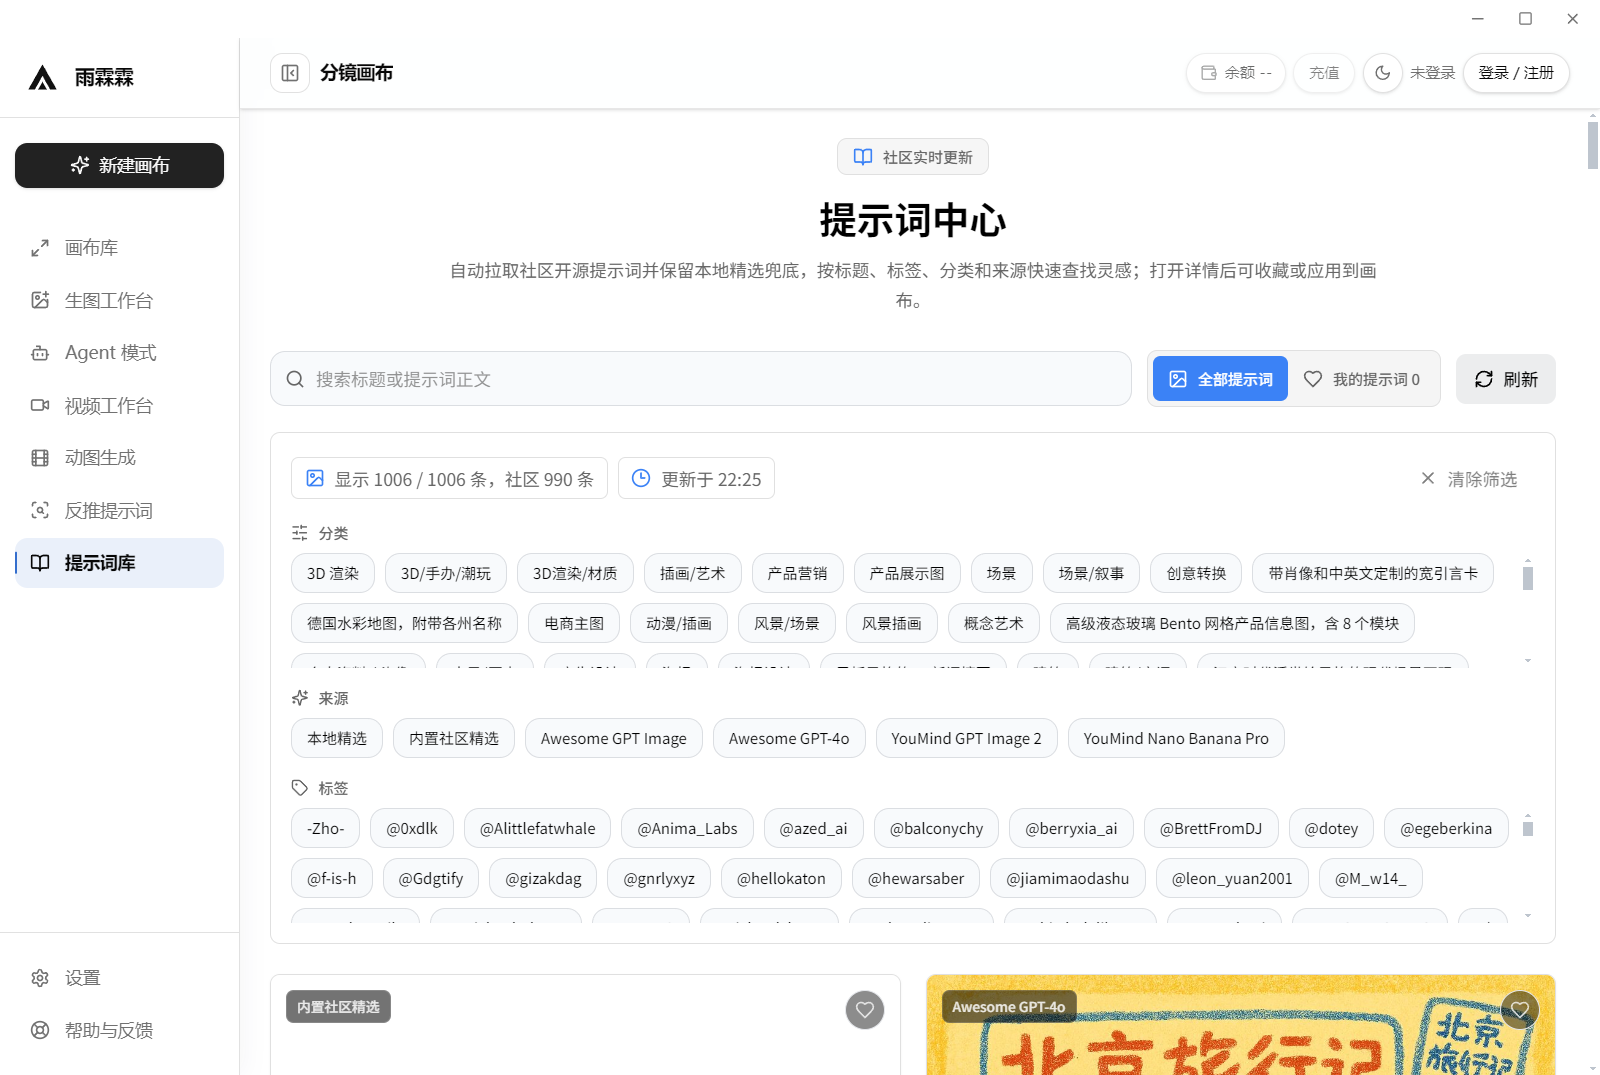Favorite the Awesome GPT-4o card with its heart icon
The height and width of the screenshot is (1075, 1600).
click(x=1520, y=1010)
